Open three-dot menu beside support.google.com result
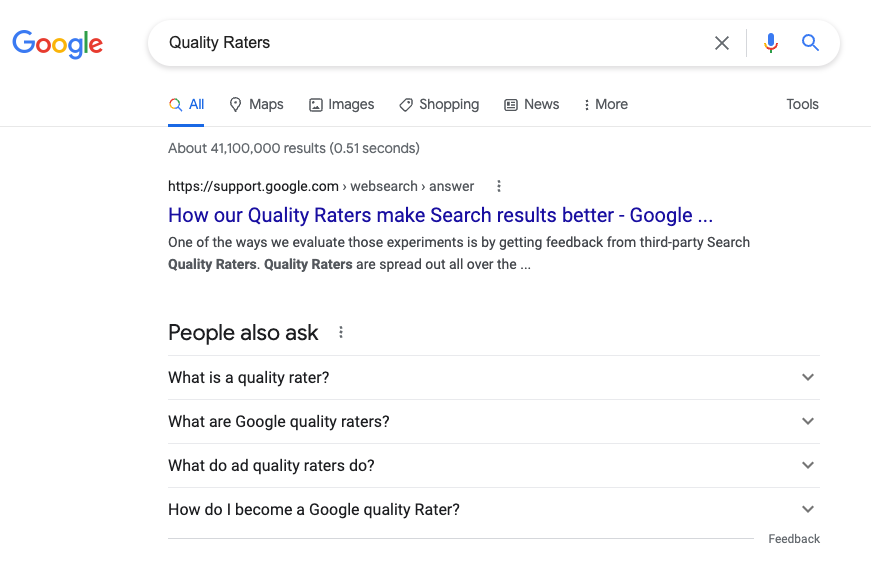Image resolution: width=871 pixels, height=576 pixels. pos(499,186)
